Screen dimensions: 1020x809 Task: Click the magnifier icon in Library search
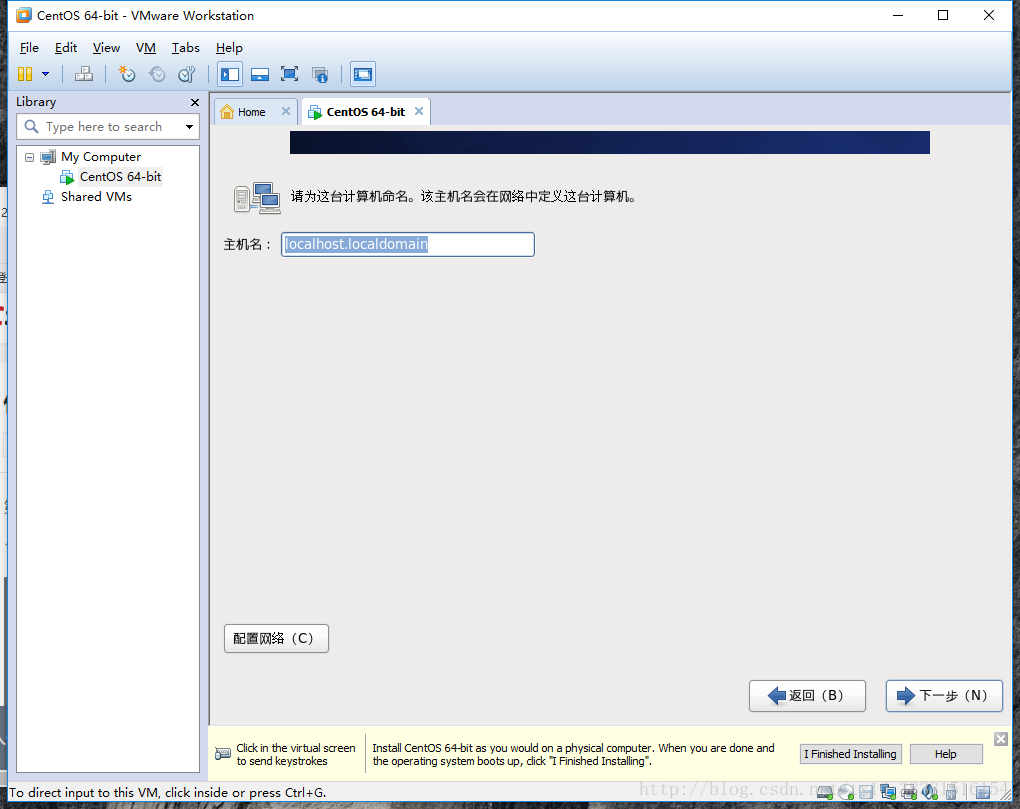pyautogui.click(x=31, y=126)
